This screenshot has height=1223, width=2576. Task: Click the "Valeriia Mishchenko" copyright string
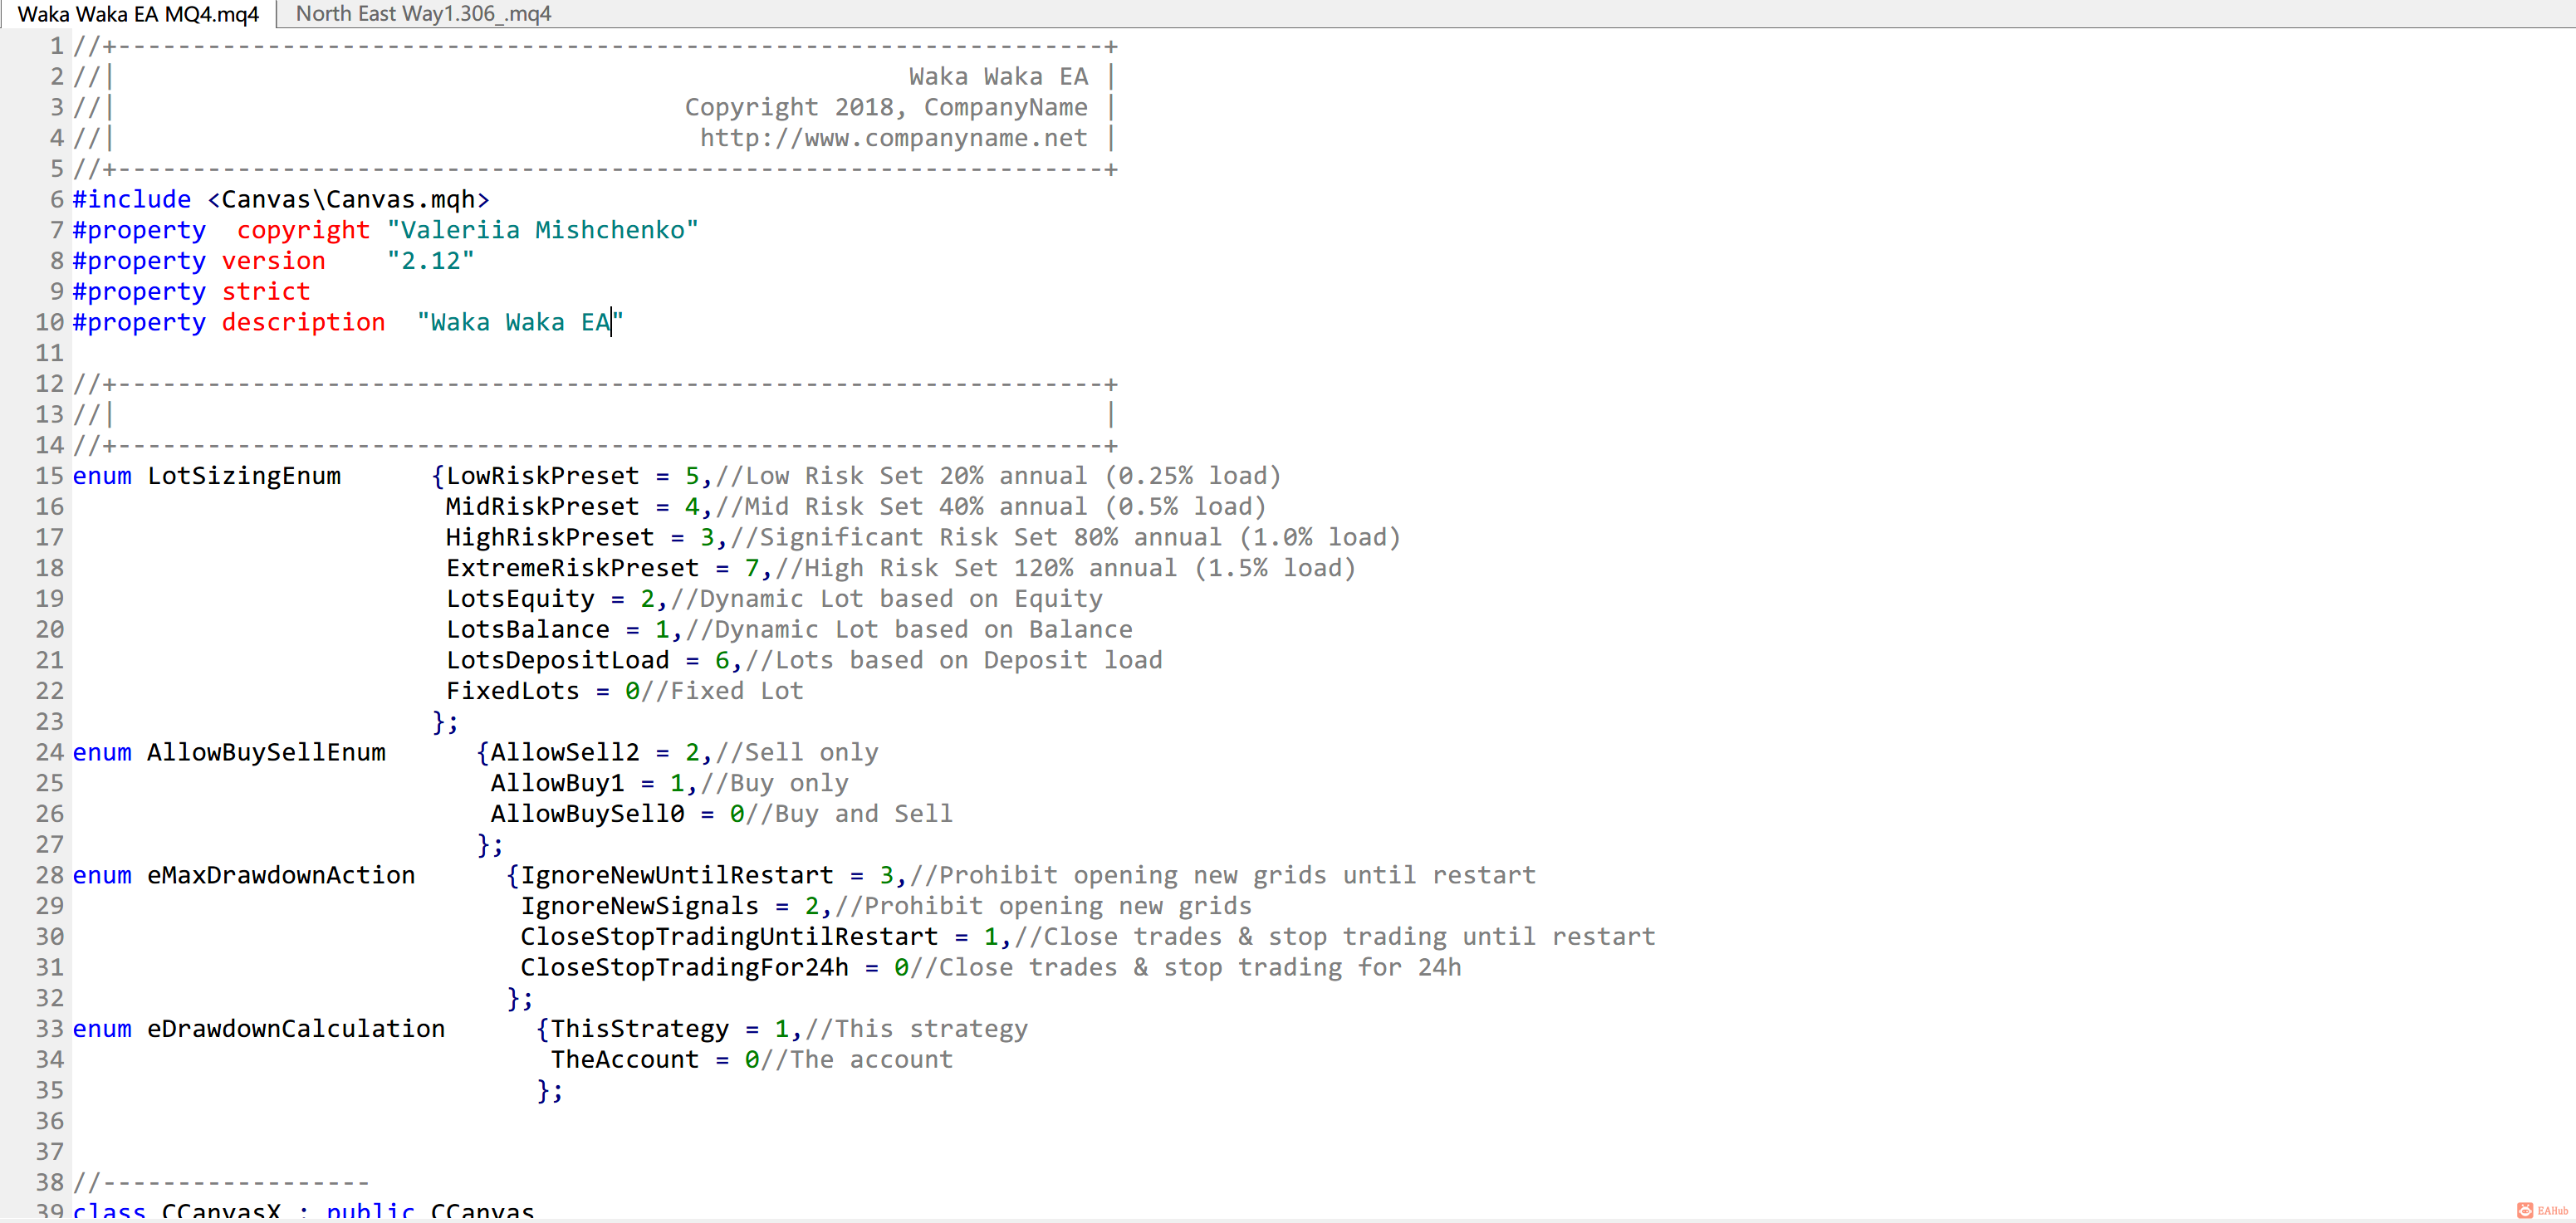pyautogui.click(x=542, y=230)
